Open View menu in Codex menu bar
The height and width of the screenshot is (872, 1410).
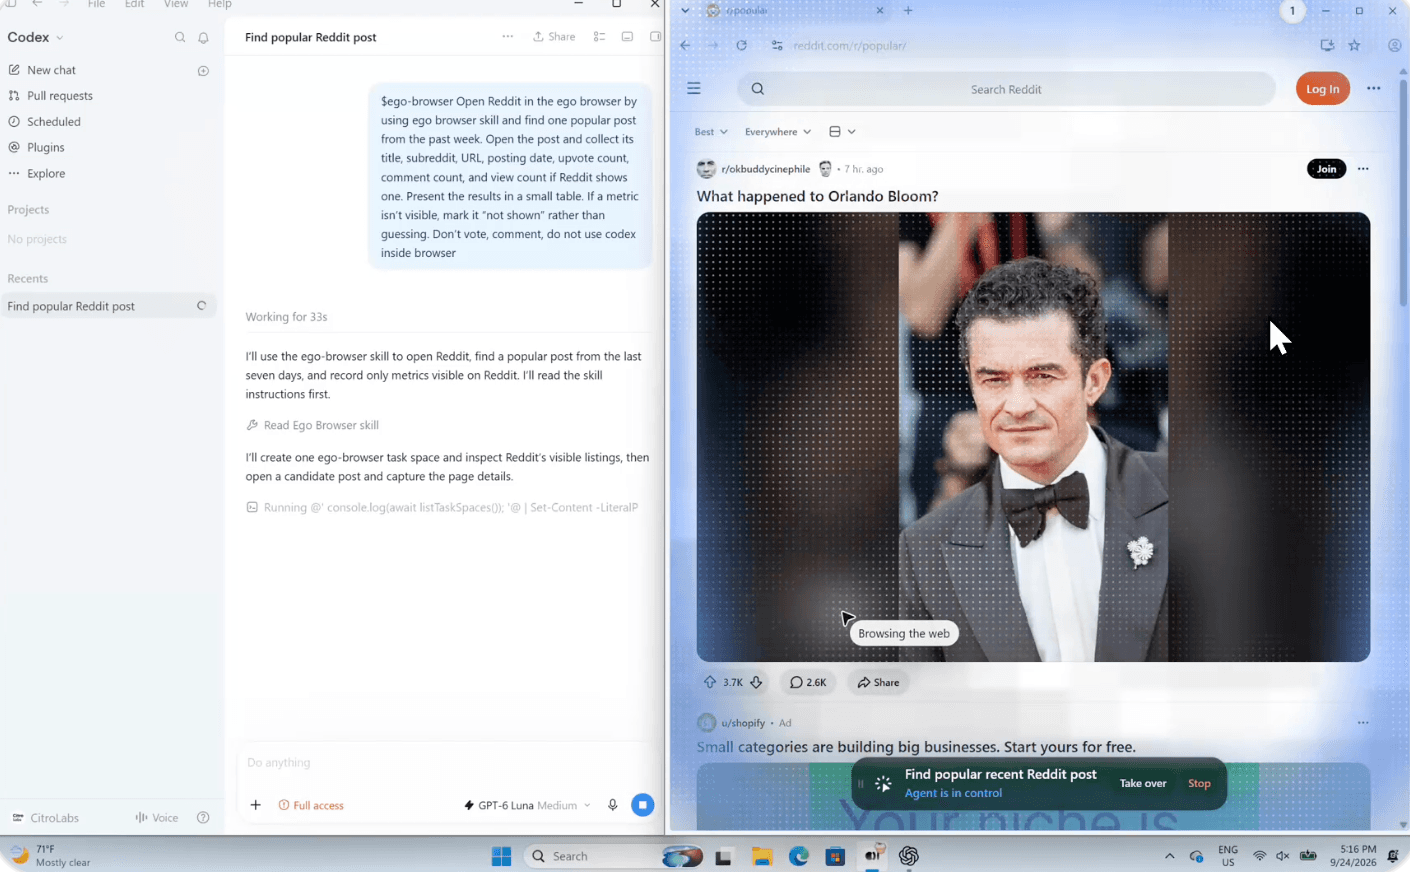176,5
